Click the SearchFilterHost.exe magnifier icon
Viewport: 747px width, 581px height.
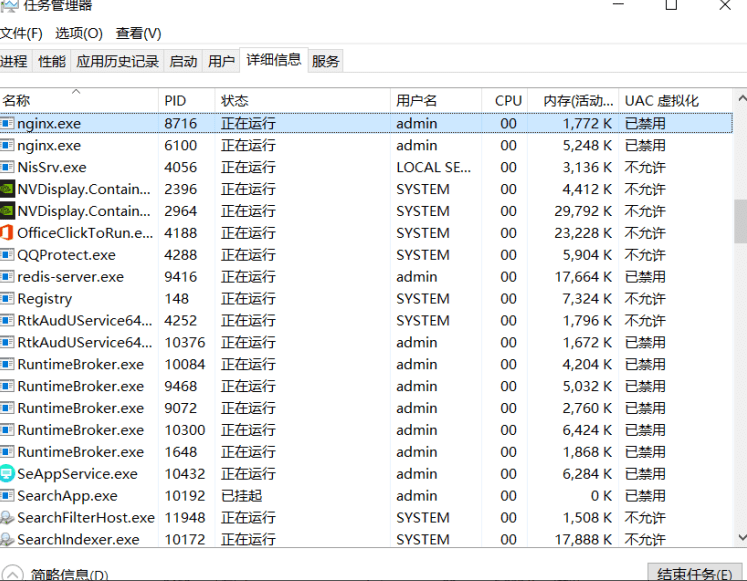coord(8,518)
